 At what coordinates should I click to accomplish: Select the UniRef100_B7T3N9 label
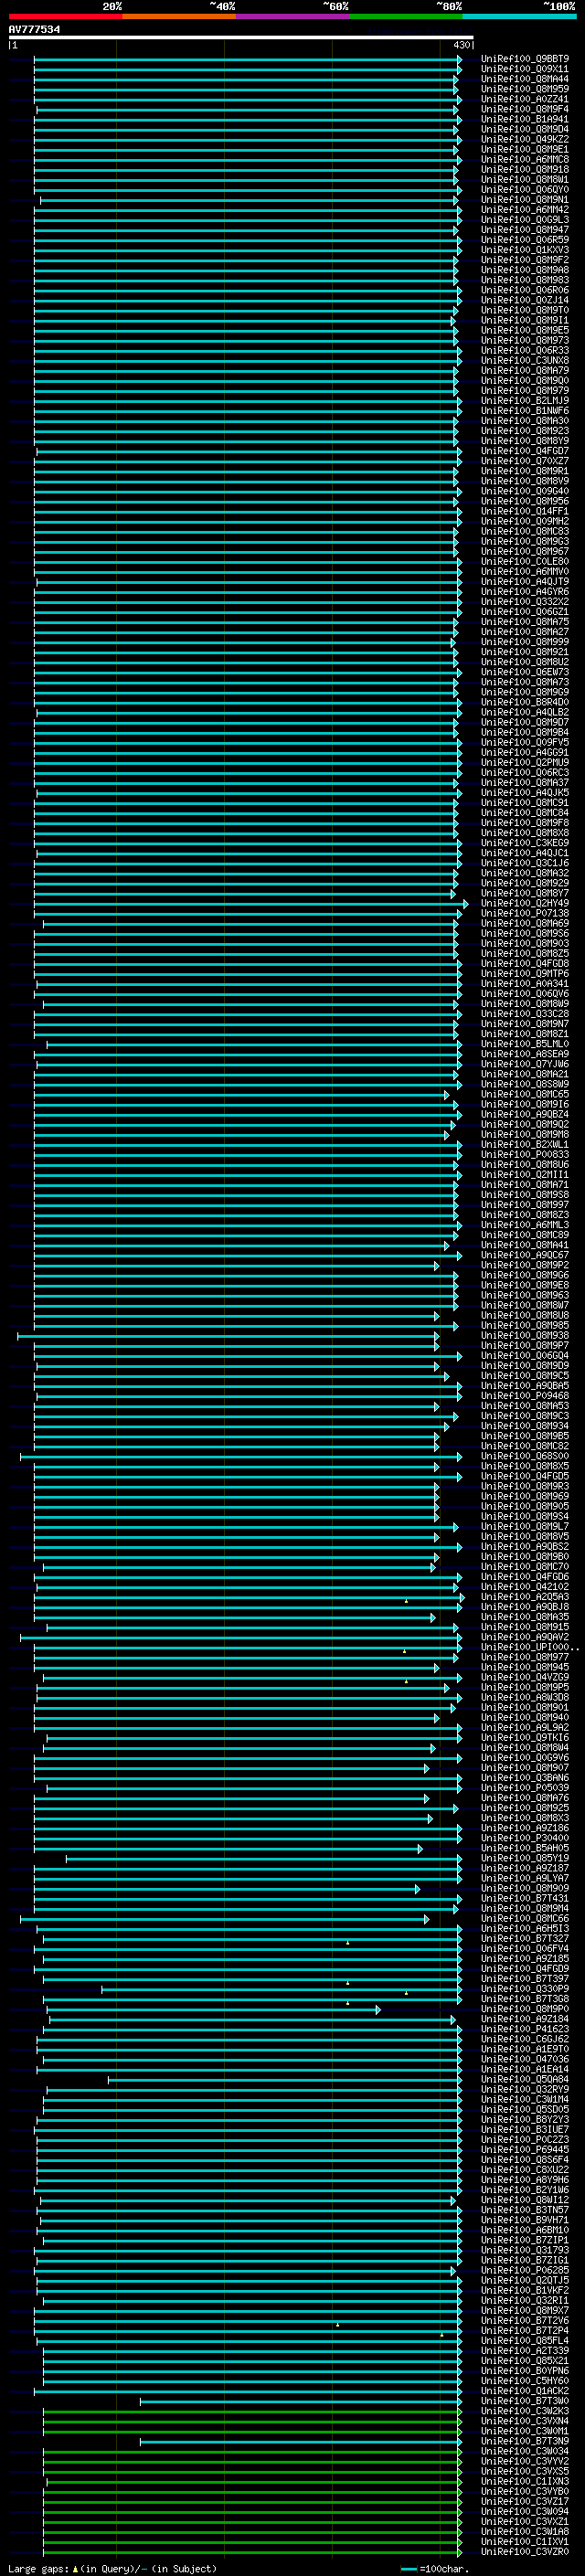524,2442
